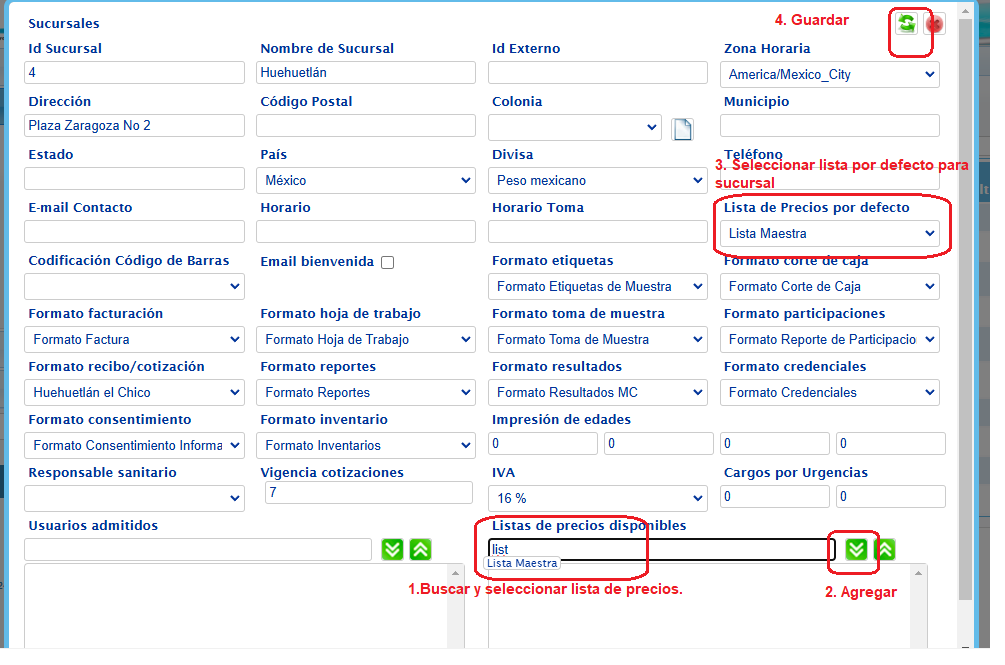Click the Usuarios admitidos search field
Viewport: 1005px width, 665px height.
pyautogui.click(x=197, y=550)
